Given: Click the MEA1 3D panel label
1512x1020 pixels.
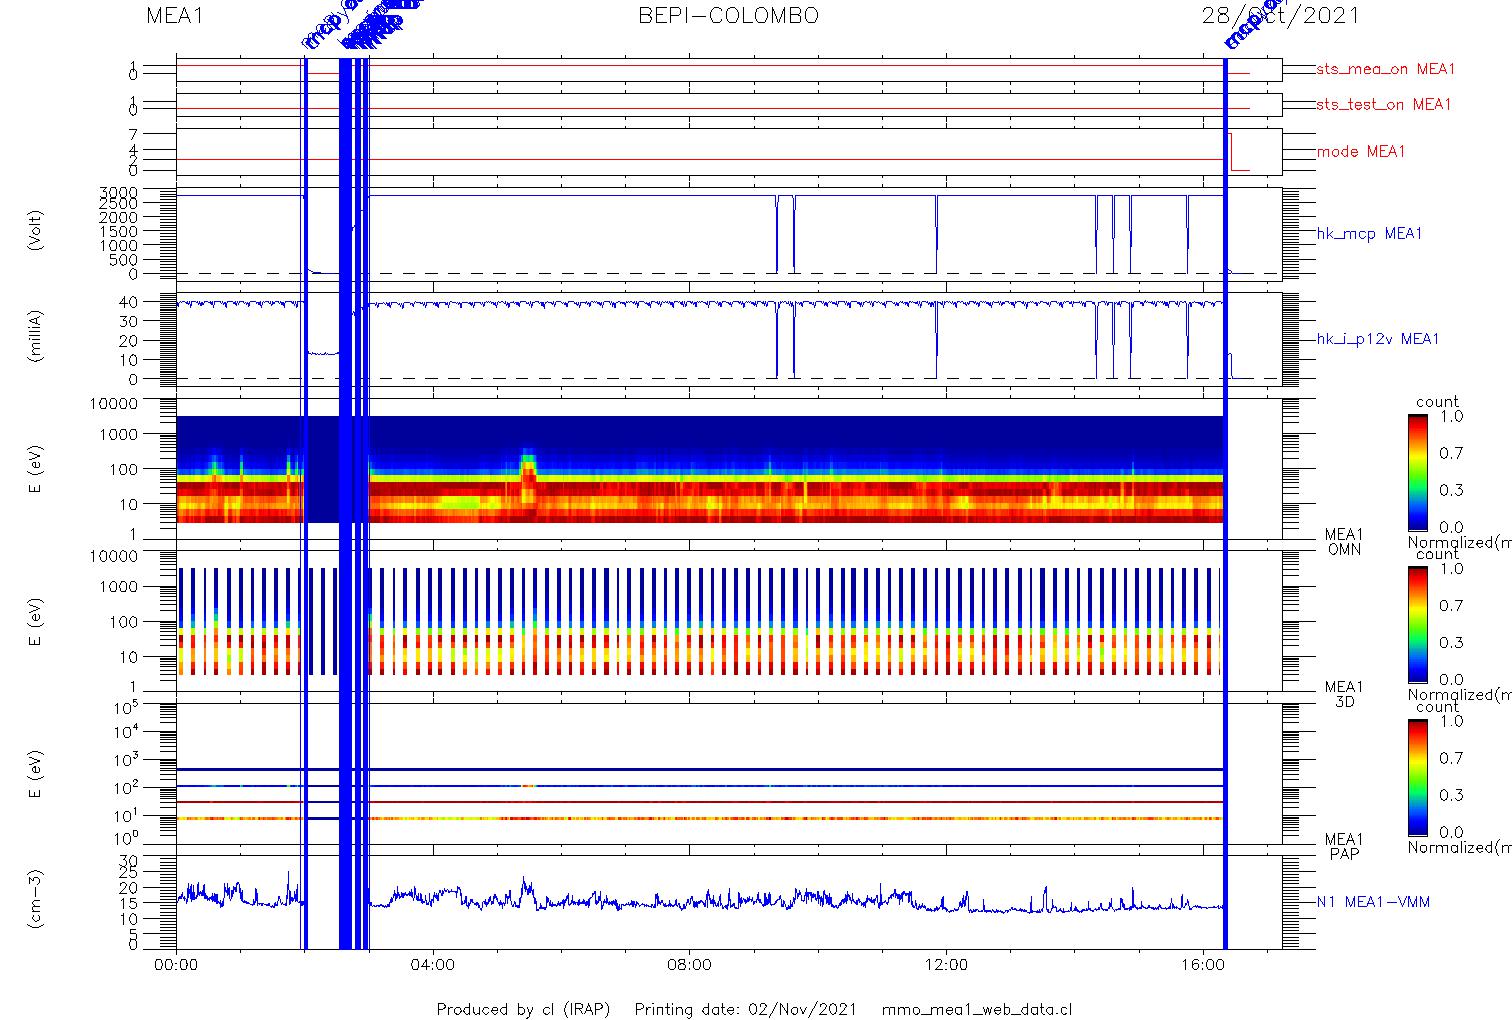Looking at the screenshot, I should pos(1344,694).
